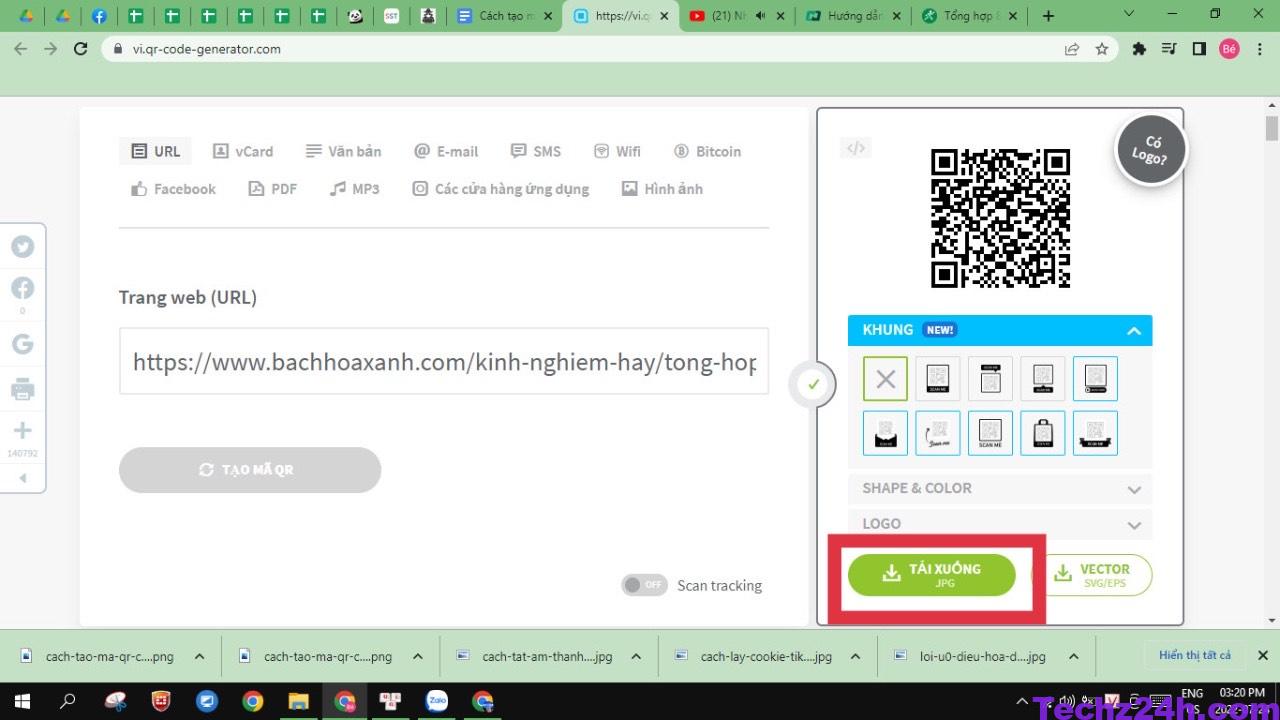Select the Wifi QR type
Viewport: 1280px width, 720px height.
coord(617,151)
